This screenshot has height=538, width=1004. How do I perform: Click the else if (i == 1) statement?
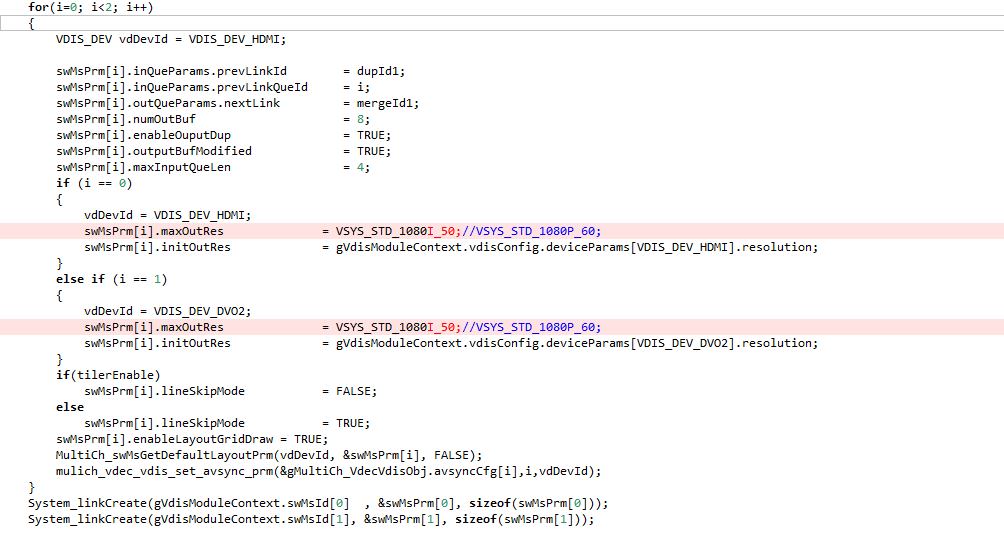tap(111, 279)
